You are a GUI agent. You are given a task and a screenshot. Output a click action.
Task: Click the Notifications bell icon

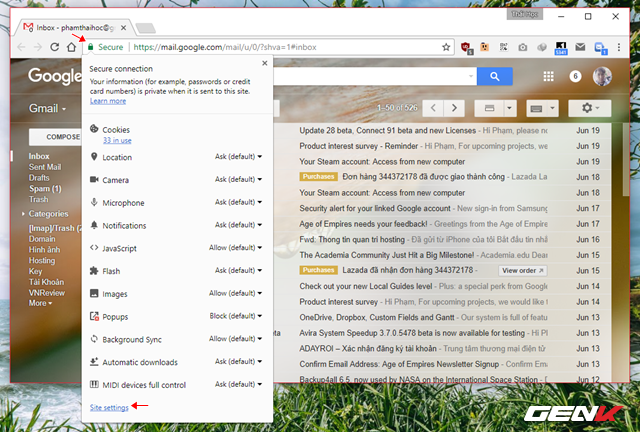coord(94,225)
